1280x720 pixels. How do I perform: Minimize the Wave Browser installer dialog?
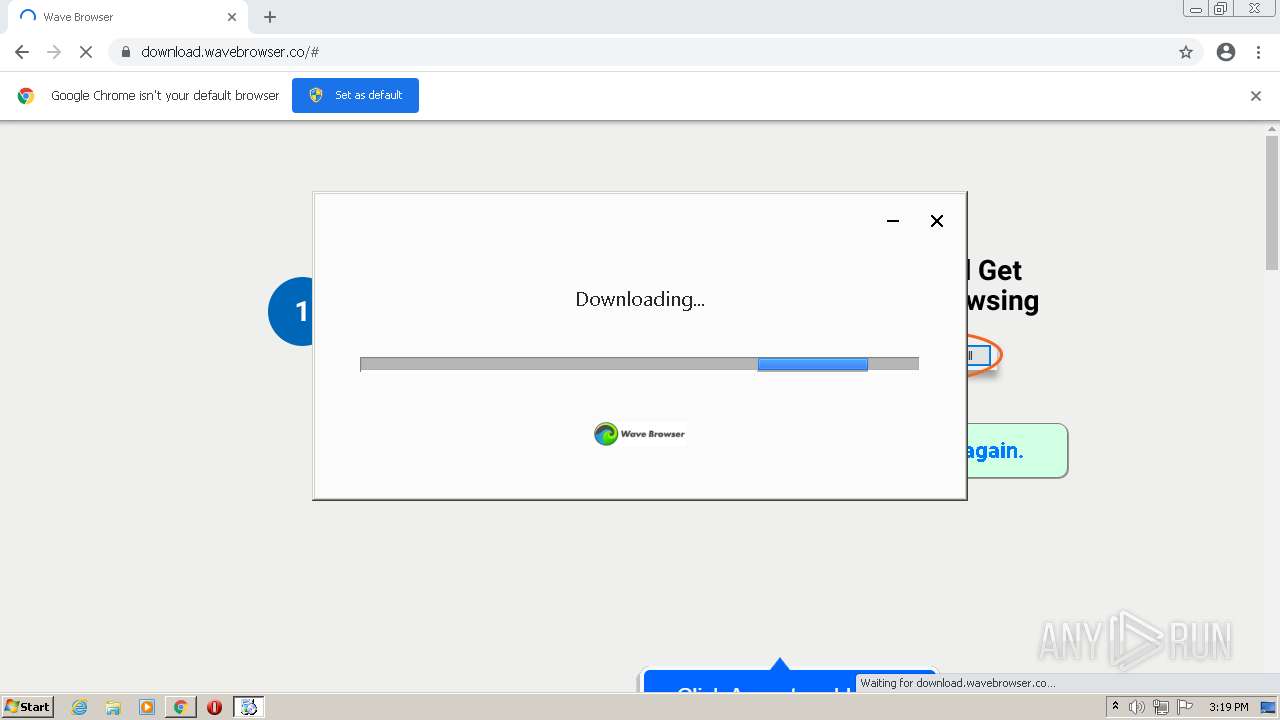(x=893, y=221)
